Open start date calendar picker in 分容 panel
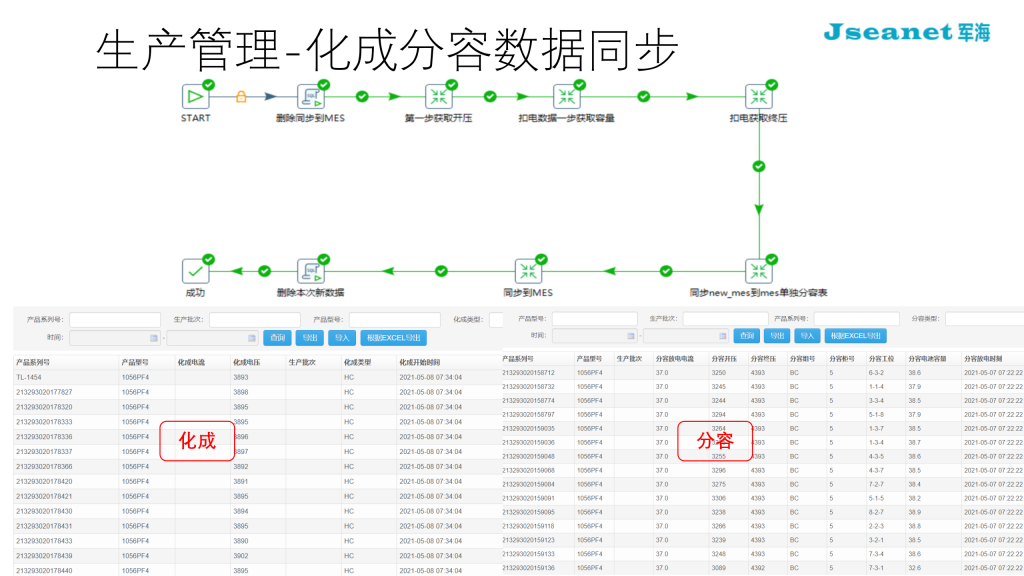The width and height of the screenshot is (1024, 576). pos(628,336)
